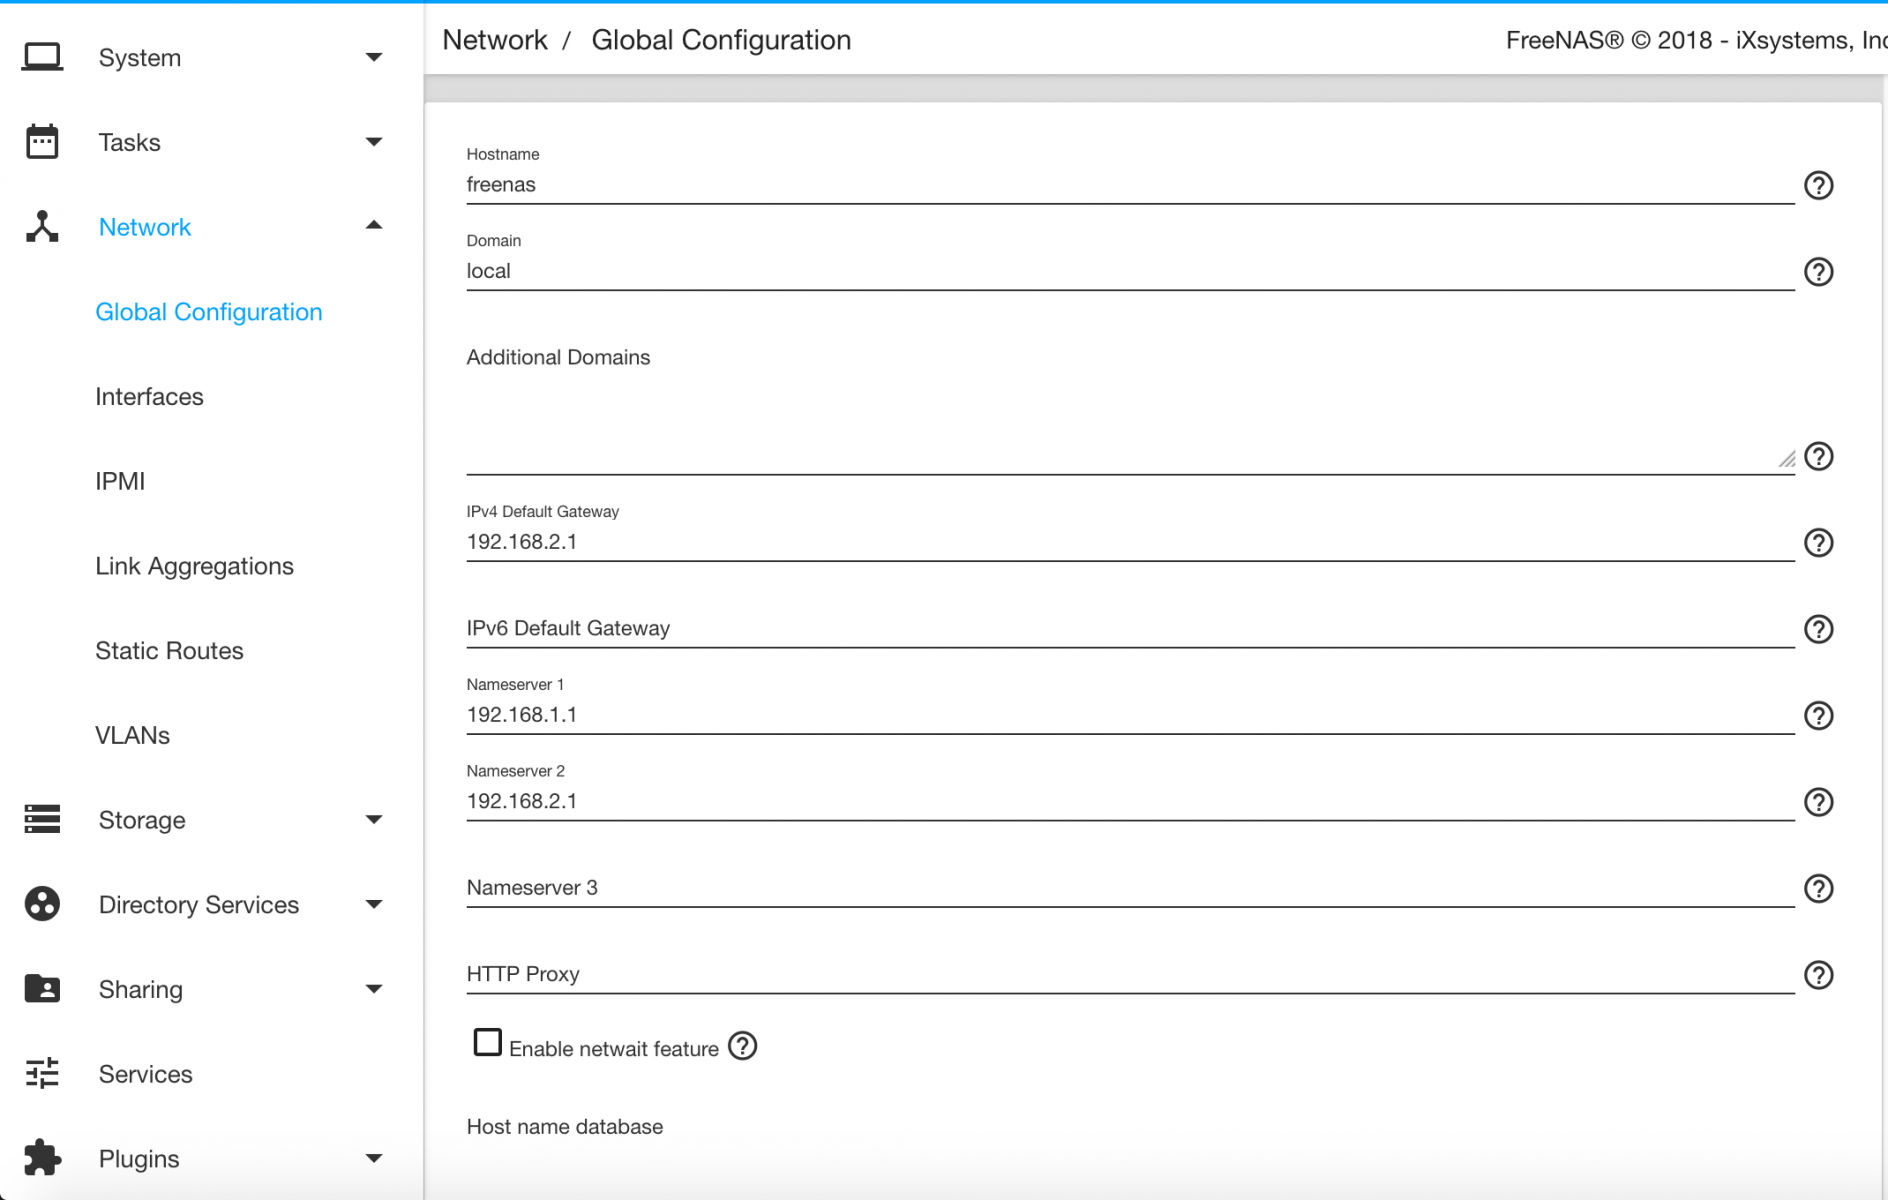Image resolution: width=1888 pixels, height=1200 pixels.
Task: Click the Network breadcrumb link
Action: pyautogui.click(x=495, y=40)
